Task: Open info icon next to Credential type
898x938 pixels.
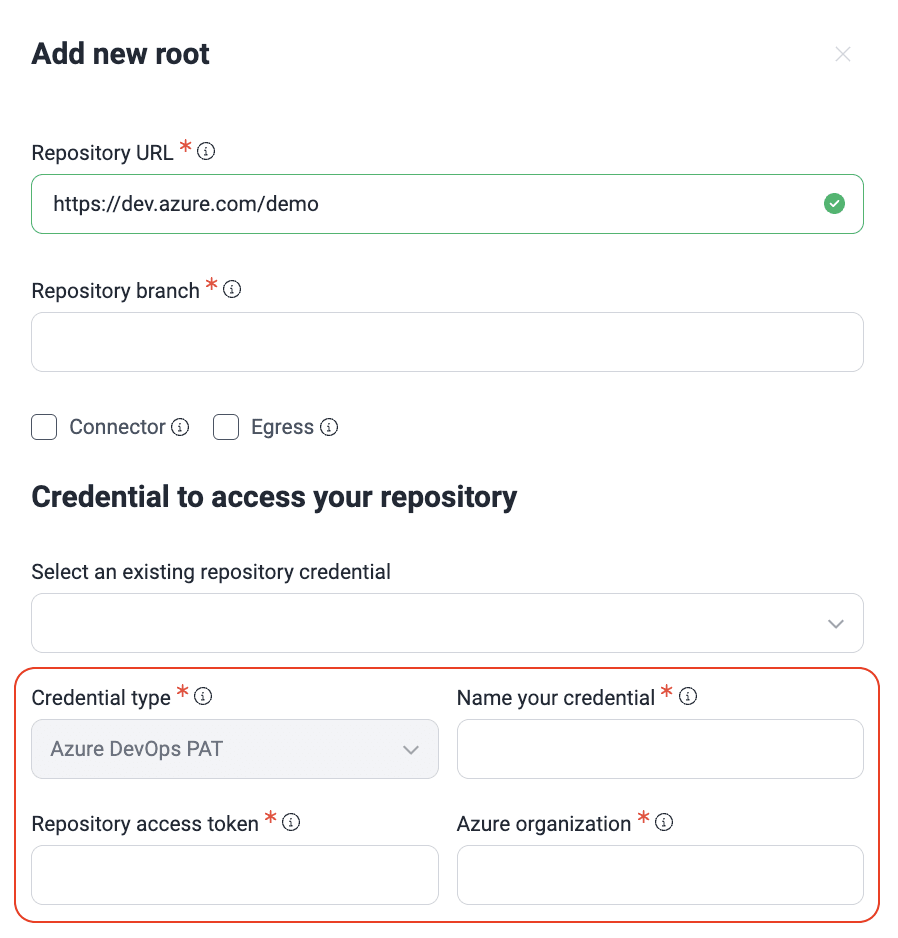Action: [x=203, y=696]
